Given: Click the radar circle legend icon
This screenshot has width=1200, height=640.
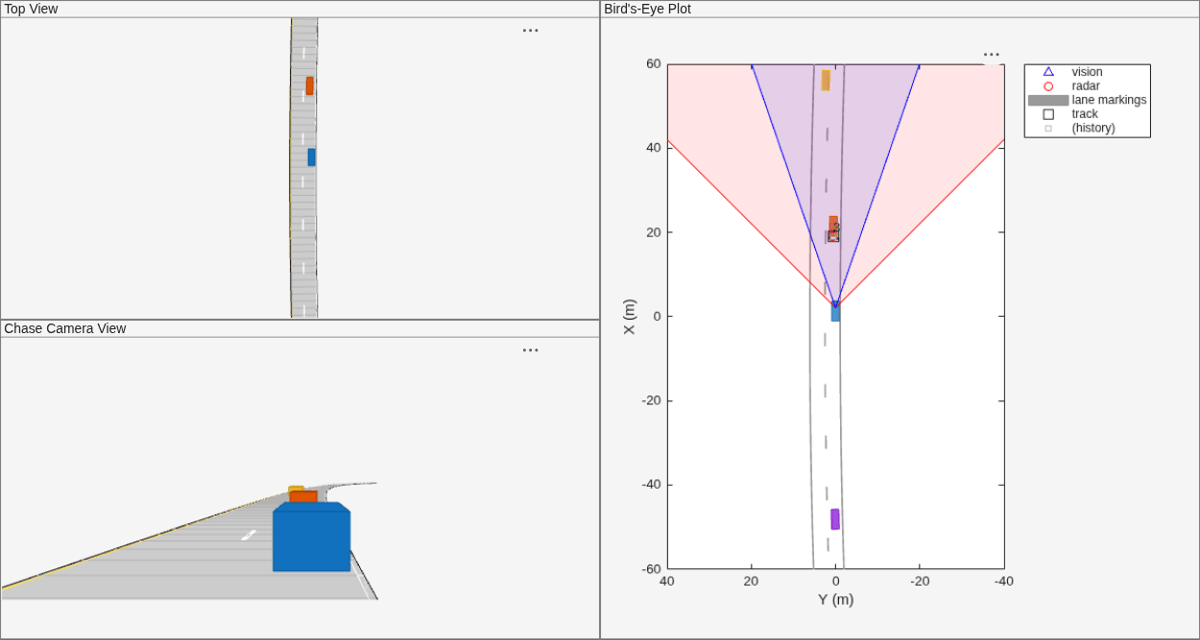Looking at the screenshot, I should tap(1048, 86).
